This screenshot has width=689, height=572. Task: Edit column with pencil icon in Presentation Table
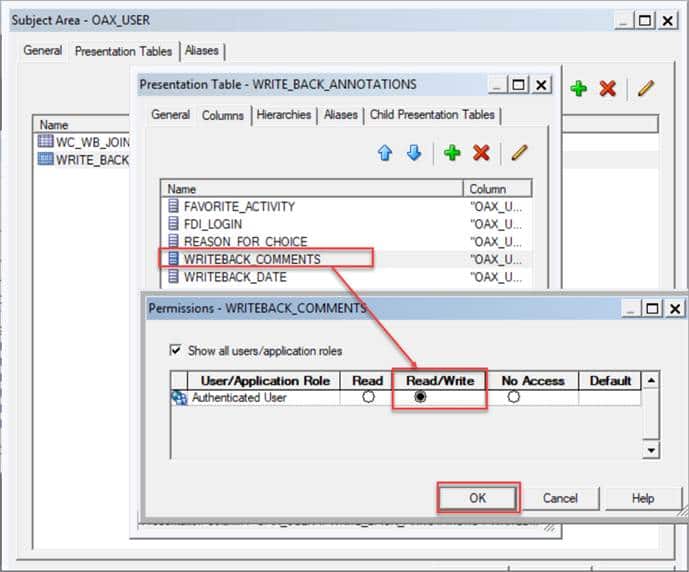click(519, 153)
